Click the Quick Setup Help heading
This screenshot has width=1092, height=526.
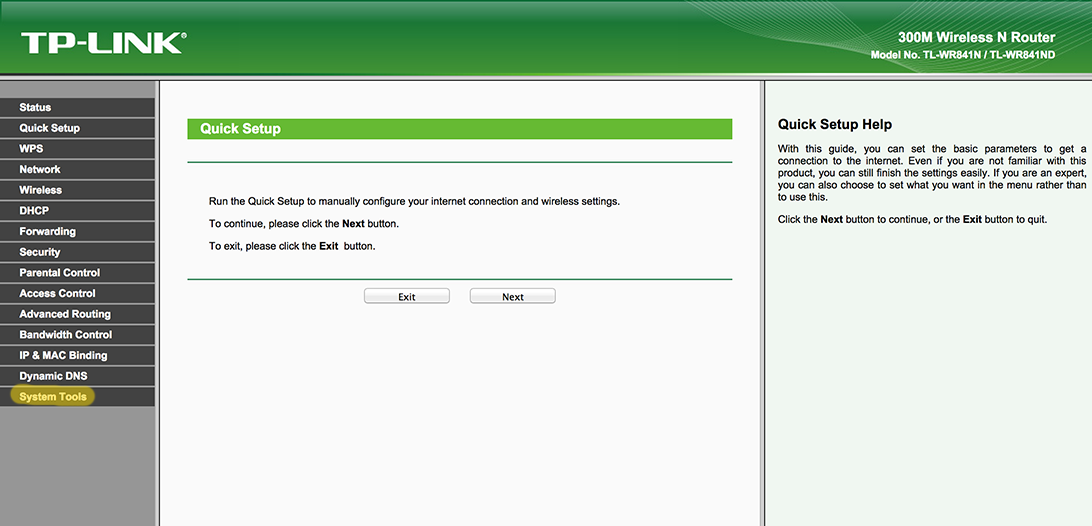coord(834,125)
